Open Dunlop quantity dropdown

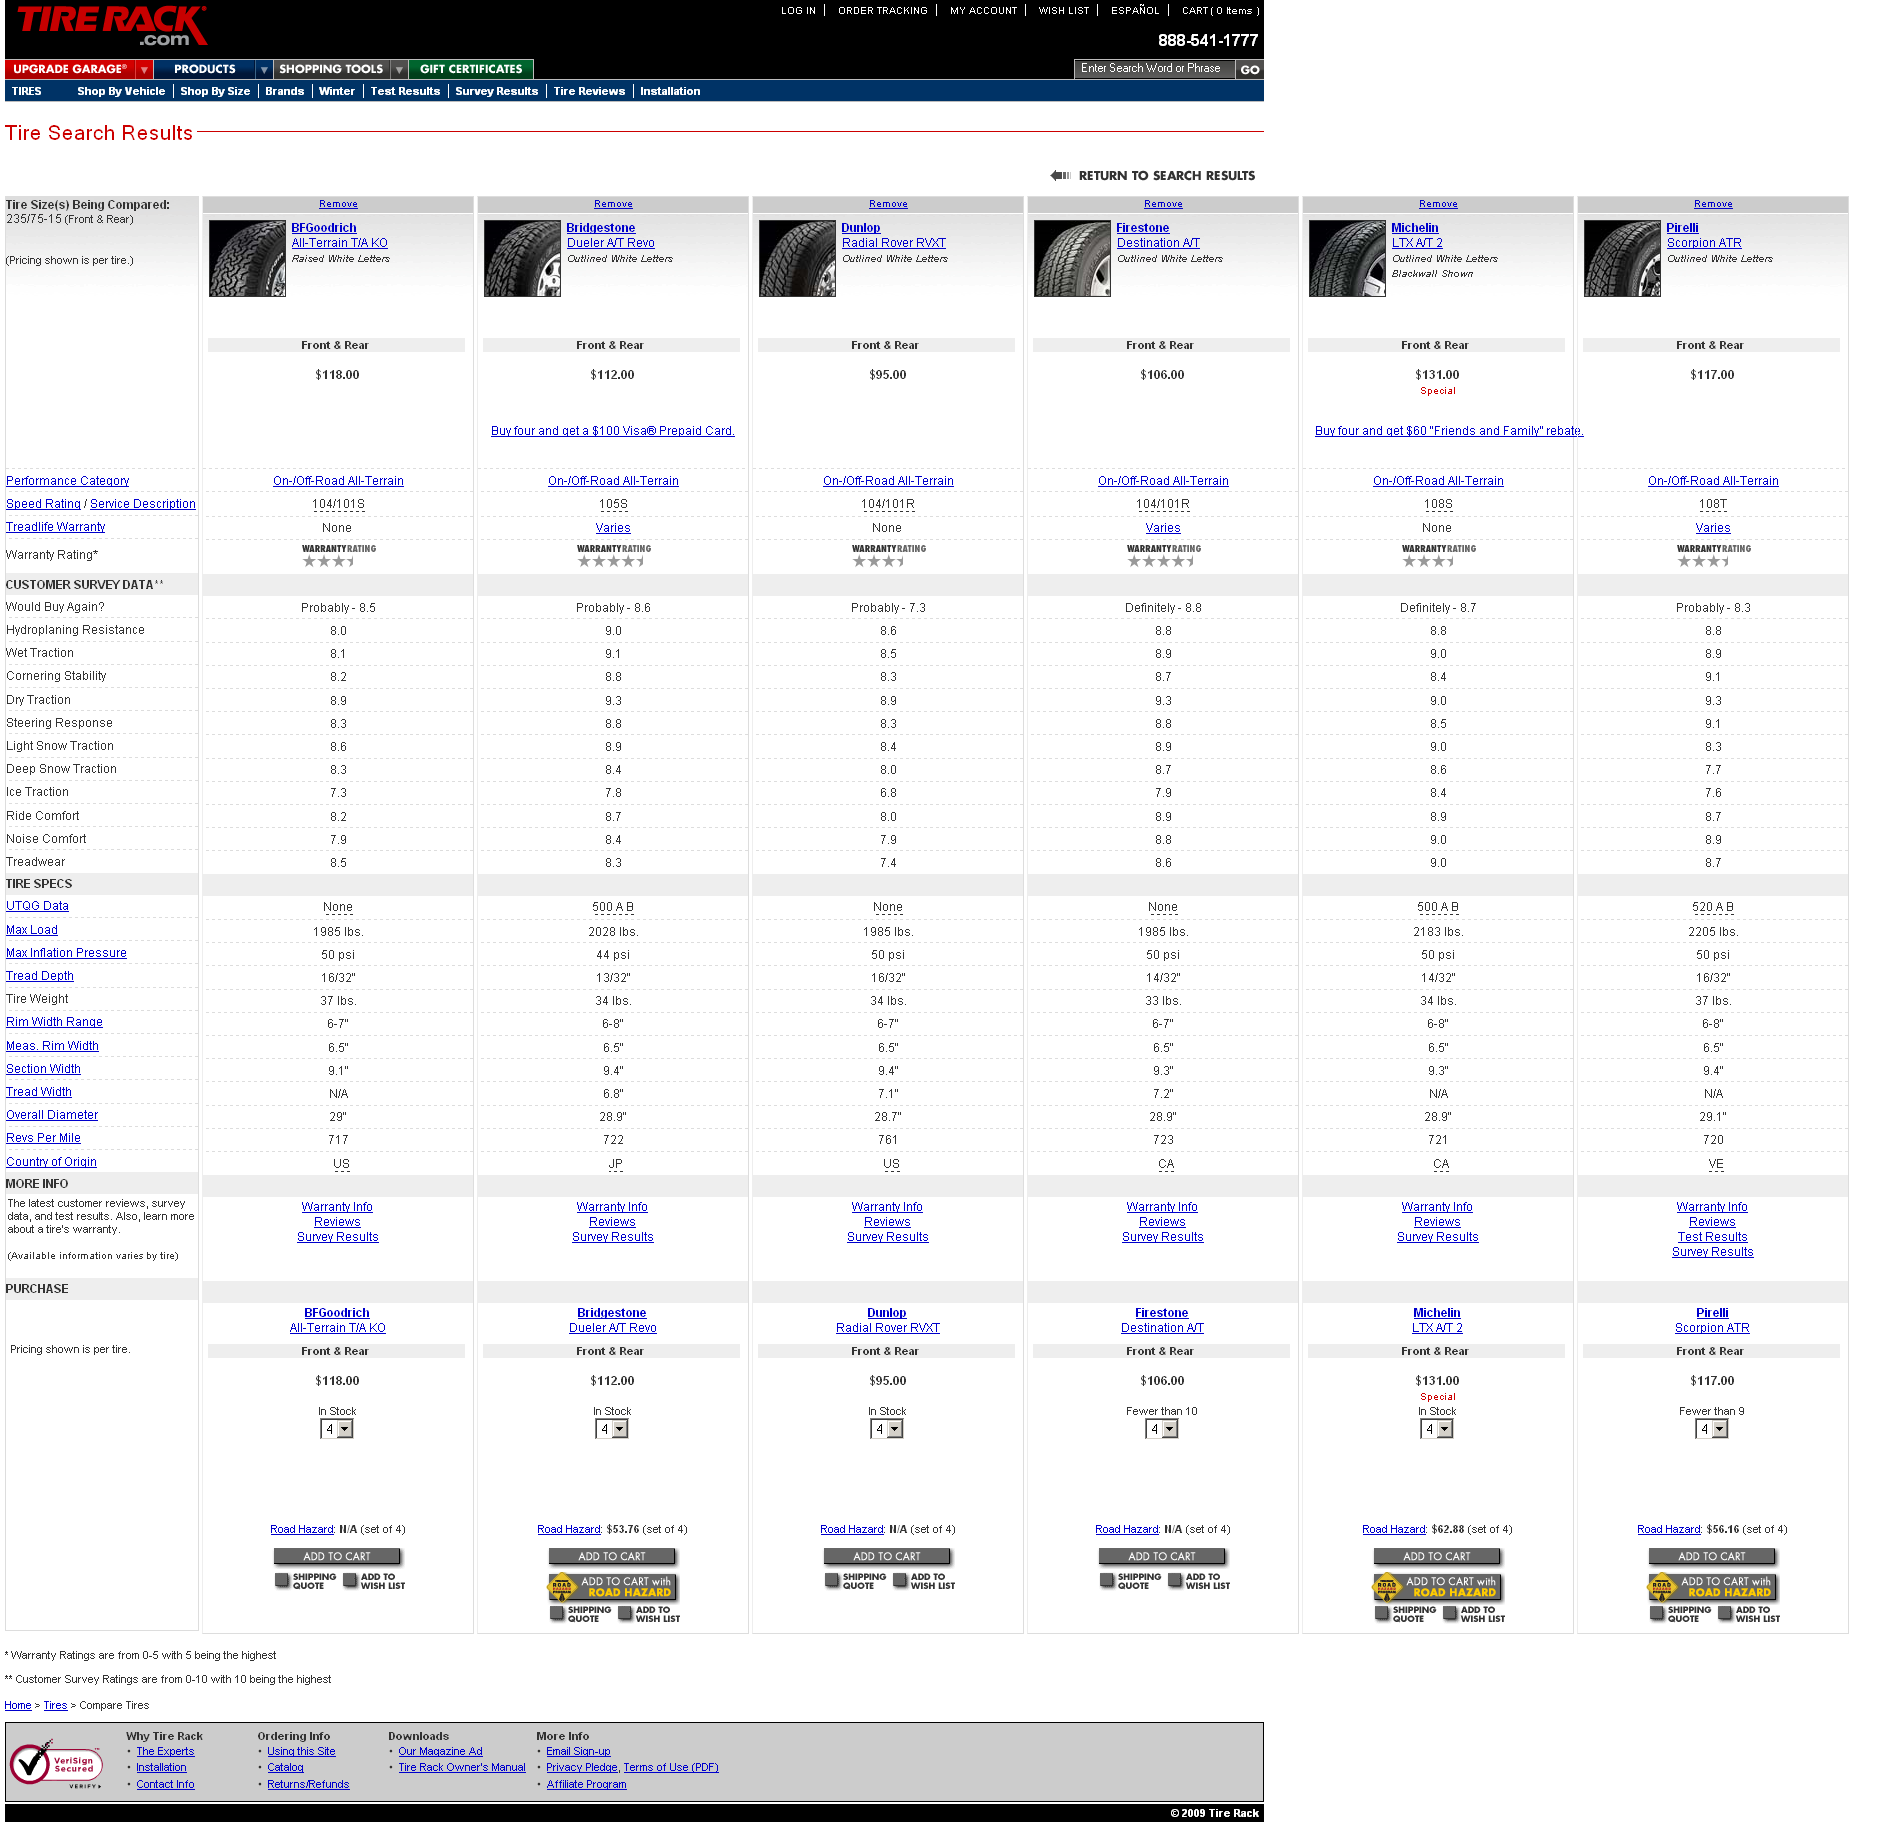887,1429
